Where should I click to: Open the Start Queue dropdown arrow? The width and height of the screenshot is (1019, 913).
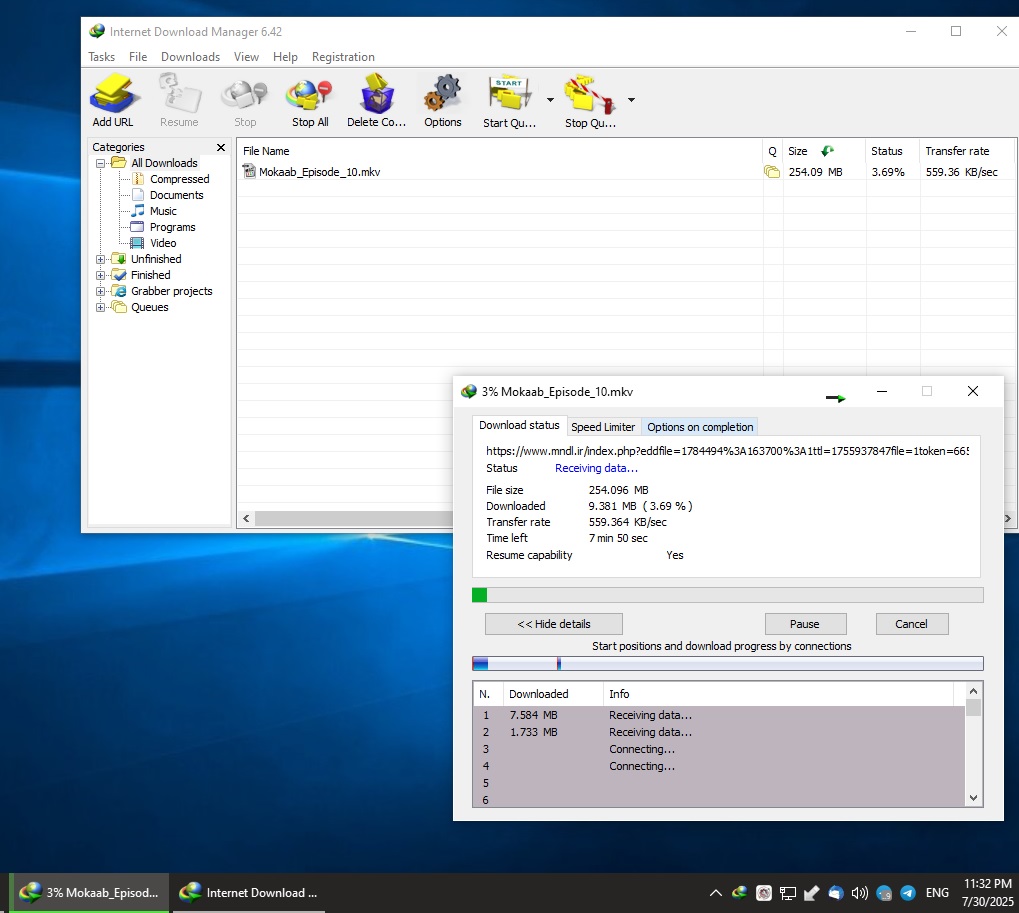pyautogui.click(x=550, y=100)
